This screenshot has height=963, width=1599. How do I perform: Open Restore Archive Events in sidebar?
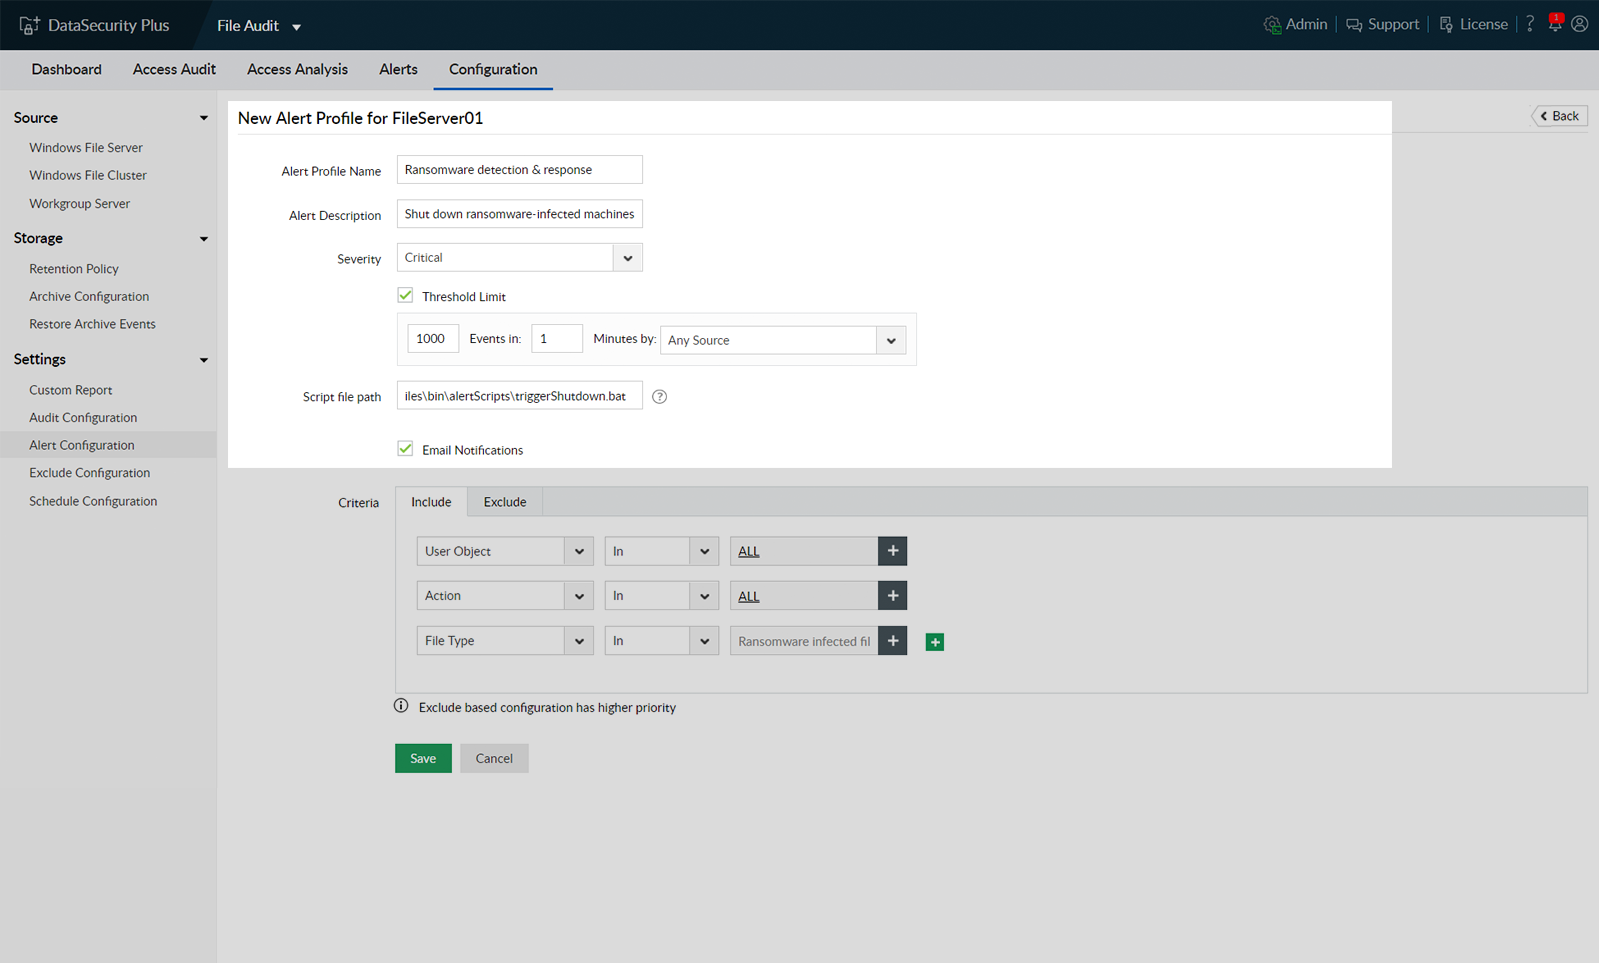click(92, 324)
